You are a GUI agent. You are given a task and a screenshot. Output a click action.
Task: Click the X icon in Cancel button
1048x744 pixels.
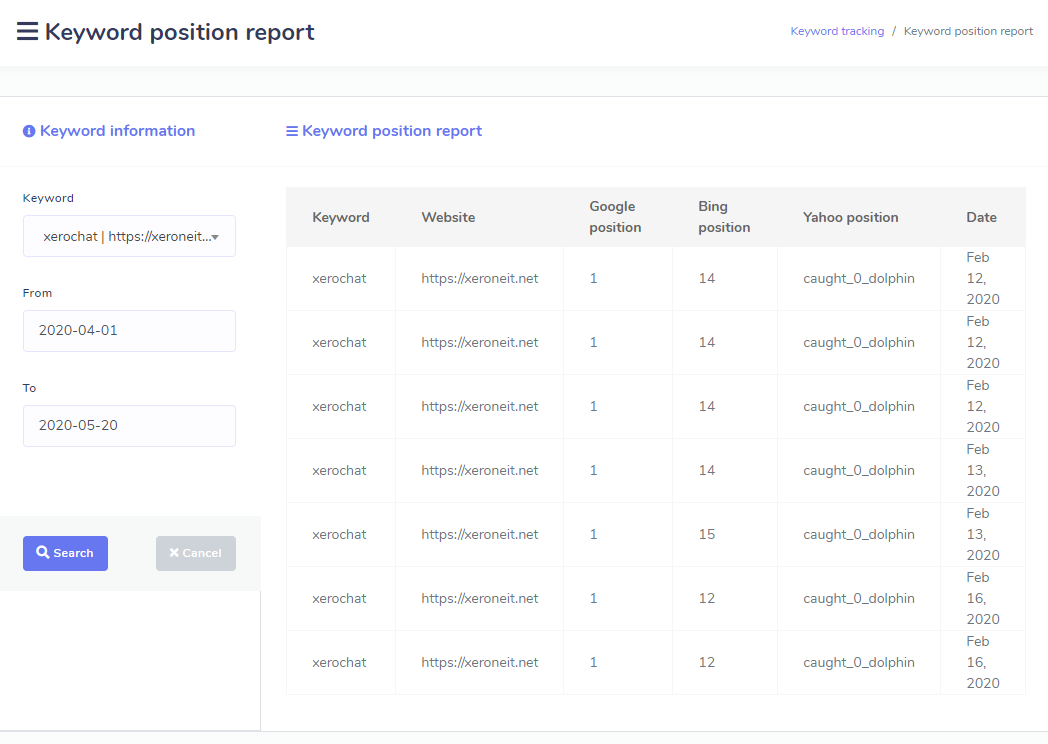[x=174, y=553]
